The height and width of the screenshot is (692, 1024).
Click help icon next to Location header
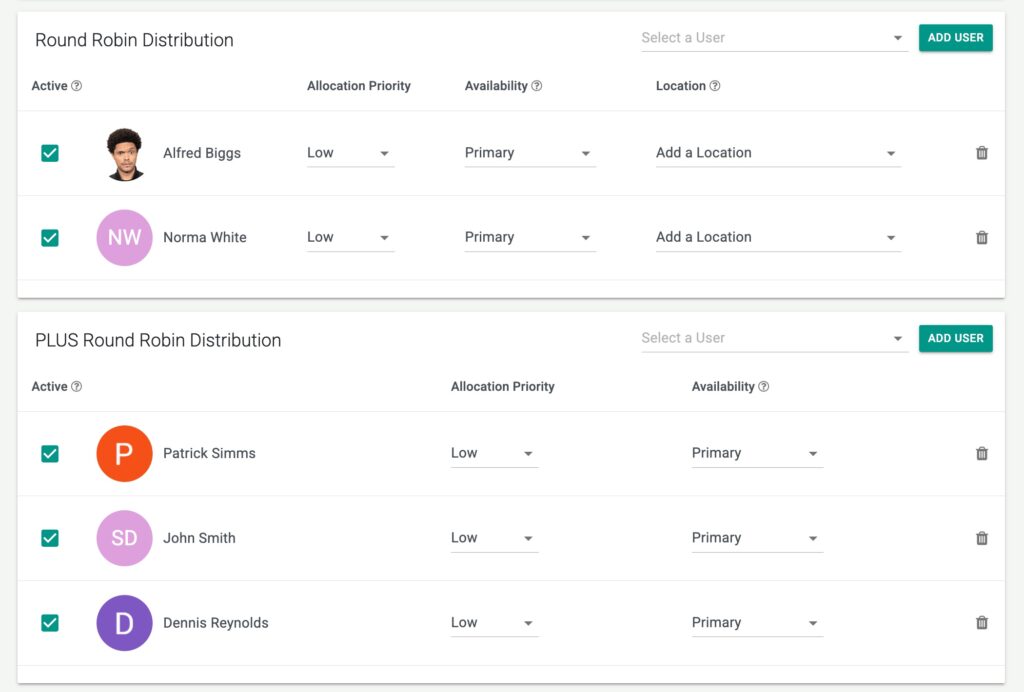pos(715,86)
